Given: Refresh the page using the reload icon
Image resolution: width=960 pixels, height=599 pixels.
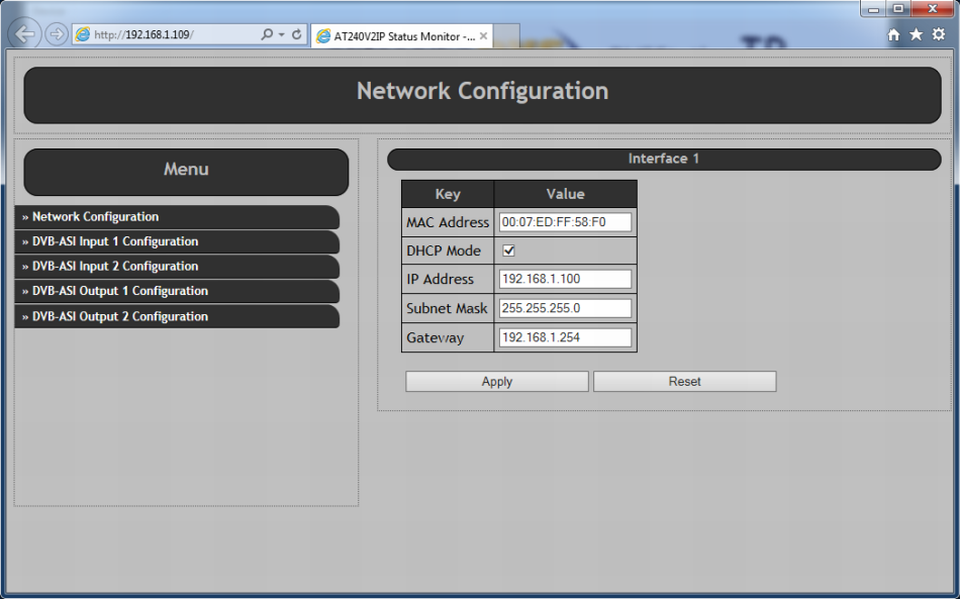Looking at the screenshot, I should click(297, 35).
